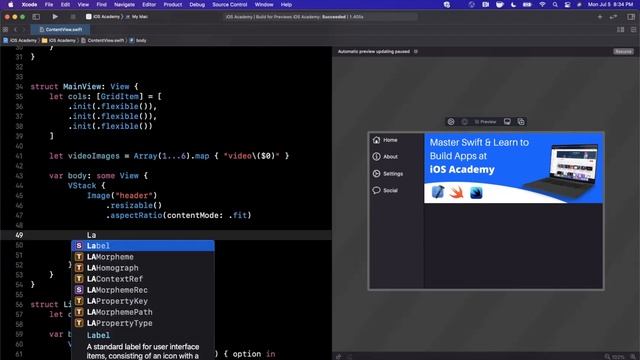Viewport: 640px width, 360px height.
Task: Select LAMorphemePath autocomplete suggestion
Action: point(143,312)
